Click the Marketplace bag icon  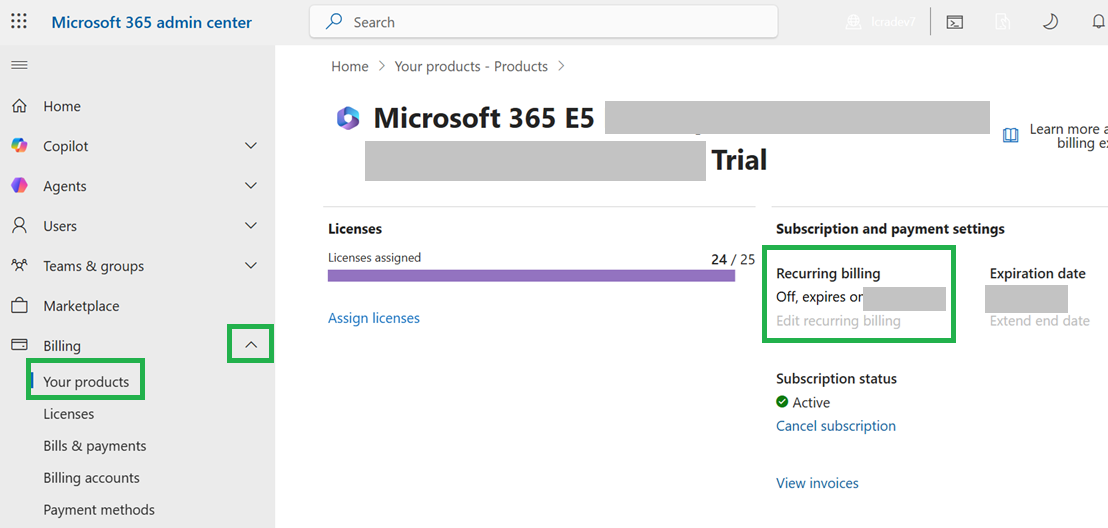(x=20, y=306)
